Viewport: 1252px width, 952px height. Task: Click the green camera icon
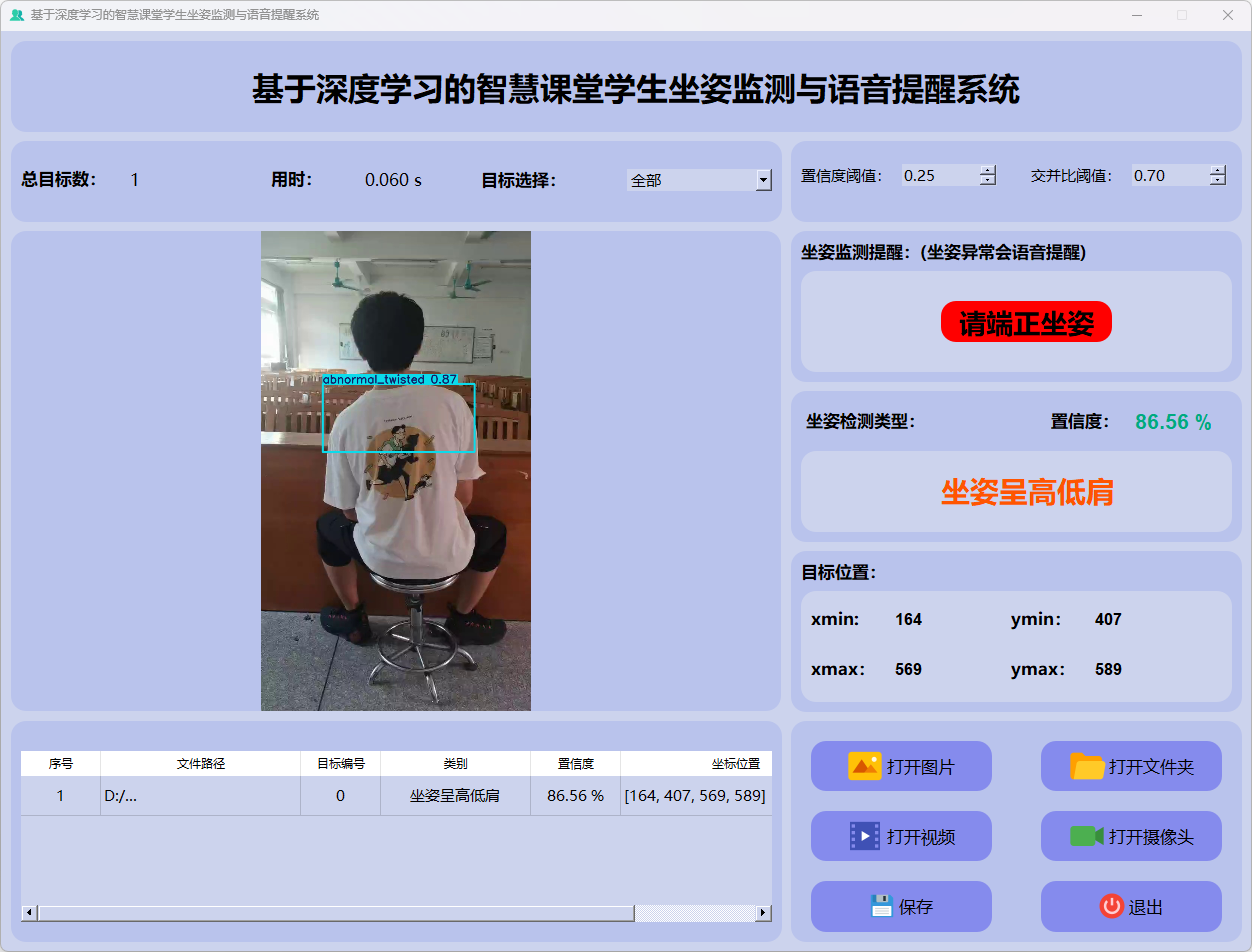pyautogui.click(x=1087, y=836)
